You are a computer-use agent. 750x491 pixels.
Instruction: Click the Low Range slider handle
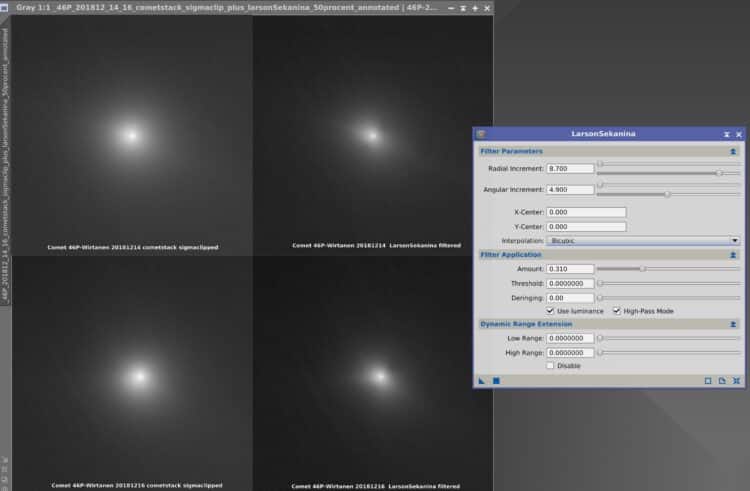pos(600,338)
